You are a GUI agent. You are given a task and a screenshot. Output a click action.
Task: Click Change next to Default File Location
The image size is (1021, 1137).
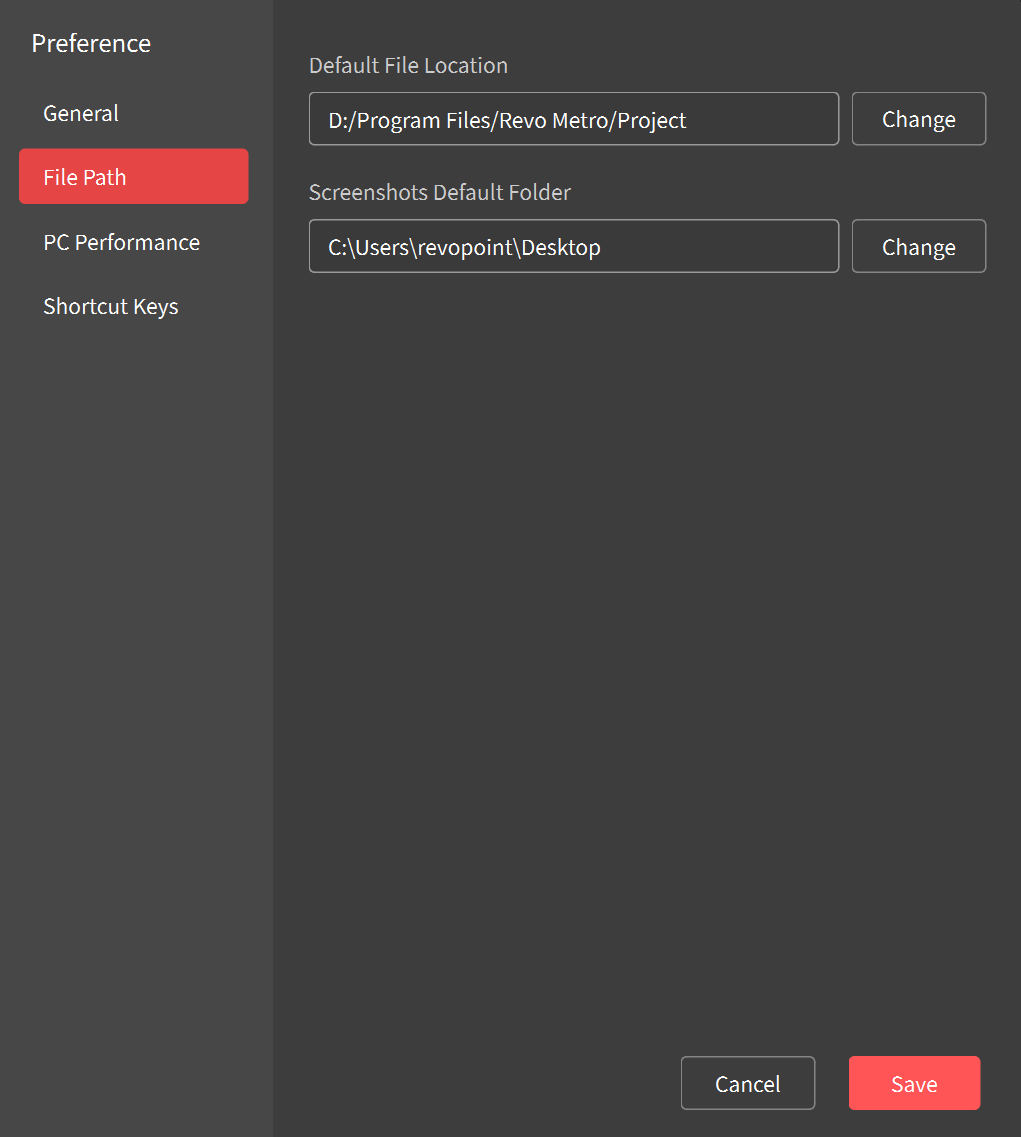pyautogui.click(x=918, y=118)
